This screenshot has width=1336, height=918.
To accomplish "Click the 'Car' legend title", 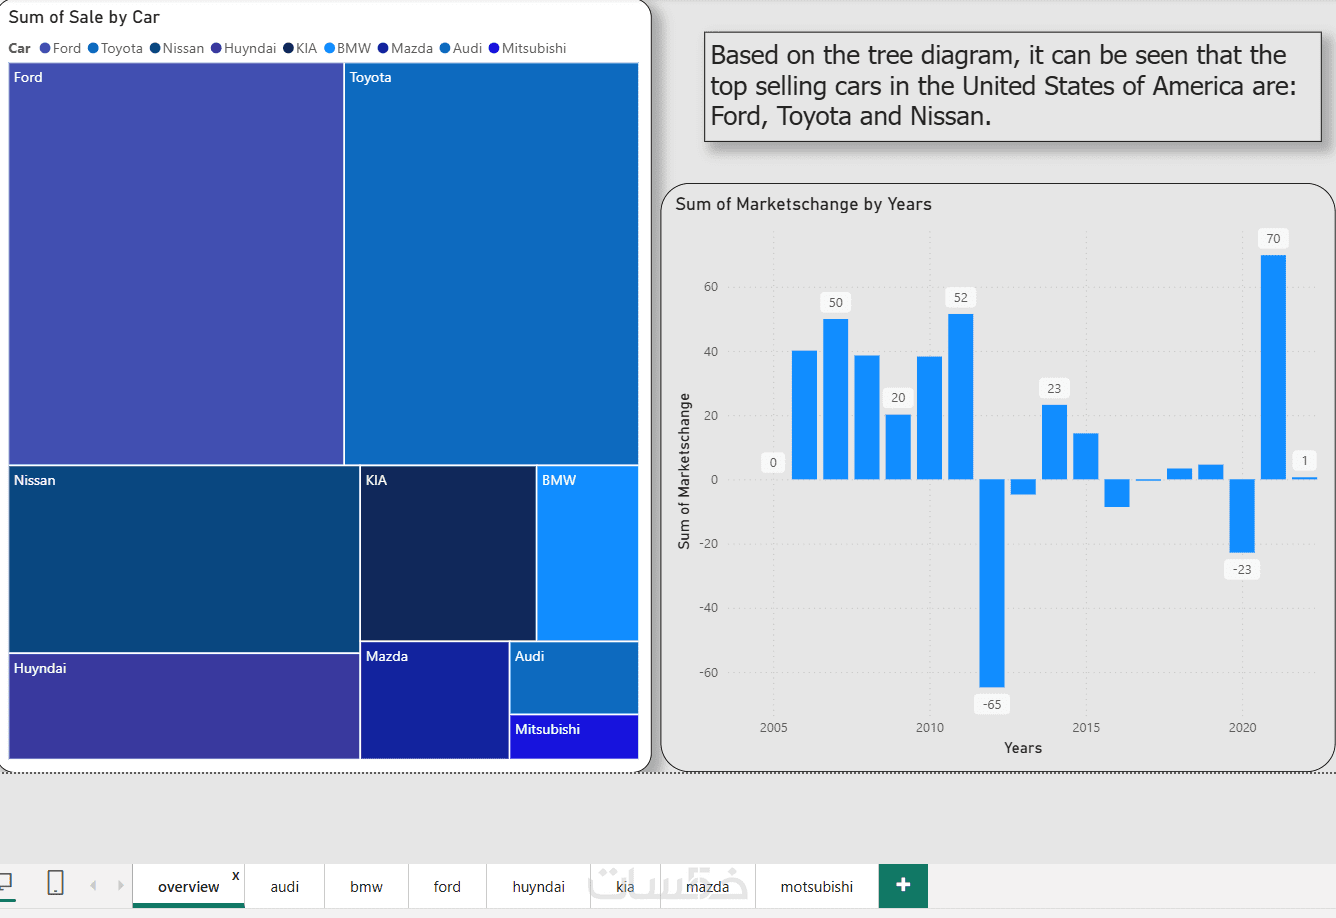I will [19, 48].
